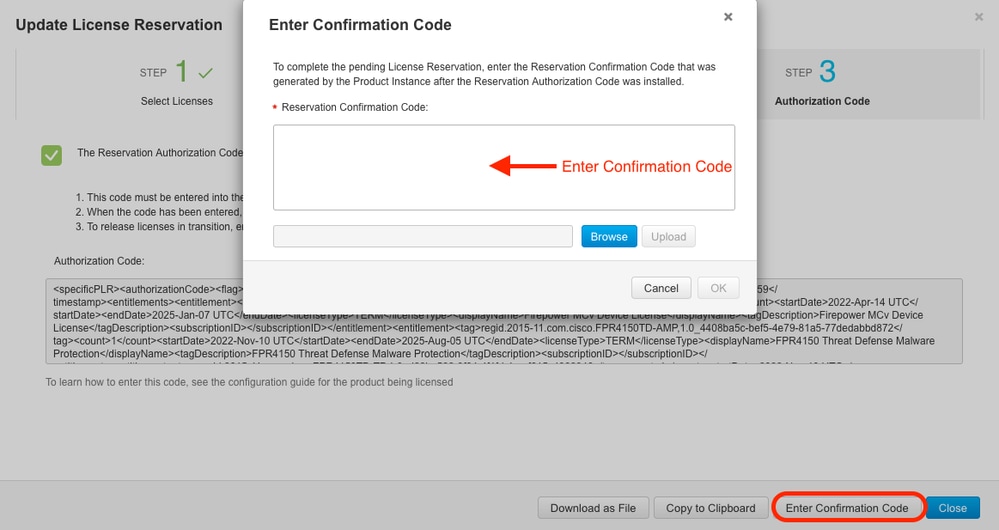Click Copy to Clipboard
The height and width of the screenshot is (530, 999).
(x=710, y=508)
